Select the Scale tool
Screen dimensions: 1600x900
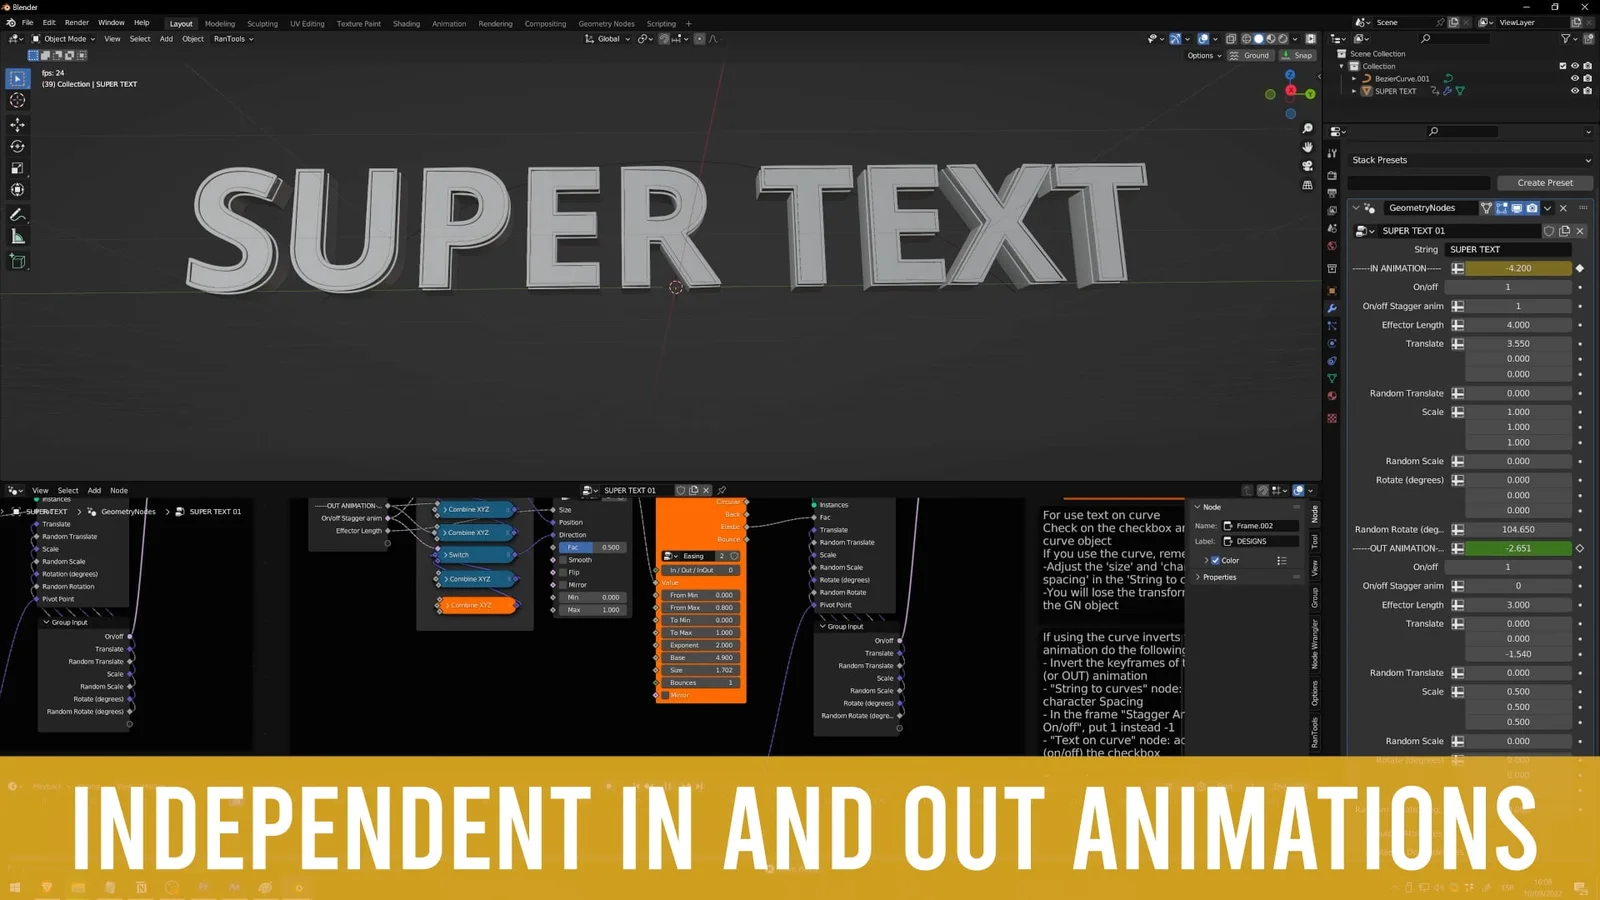point(17,167)
